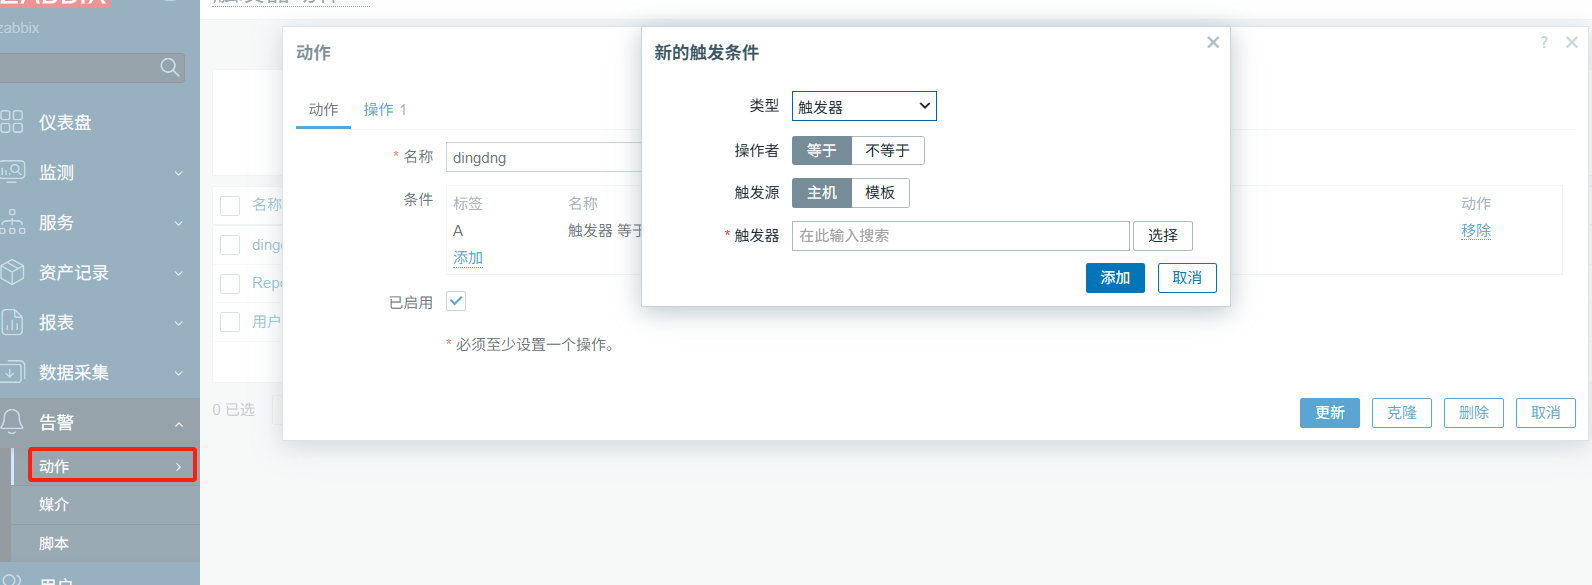Open the 仪表盘 dashboard icon

click(x=12, y=122)
